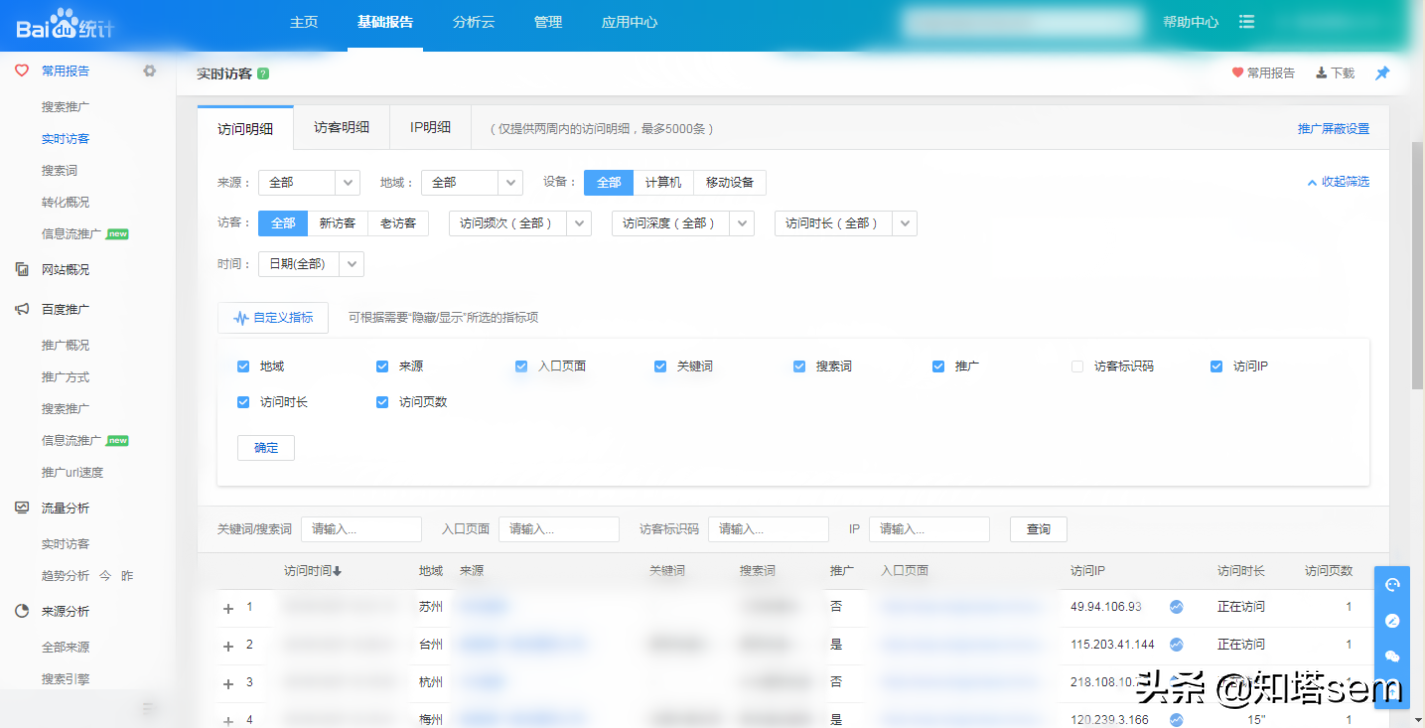Click the 下载 button
The image size is (1425, 728).
[x=1335, y=73]
